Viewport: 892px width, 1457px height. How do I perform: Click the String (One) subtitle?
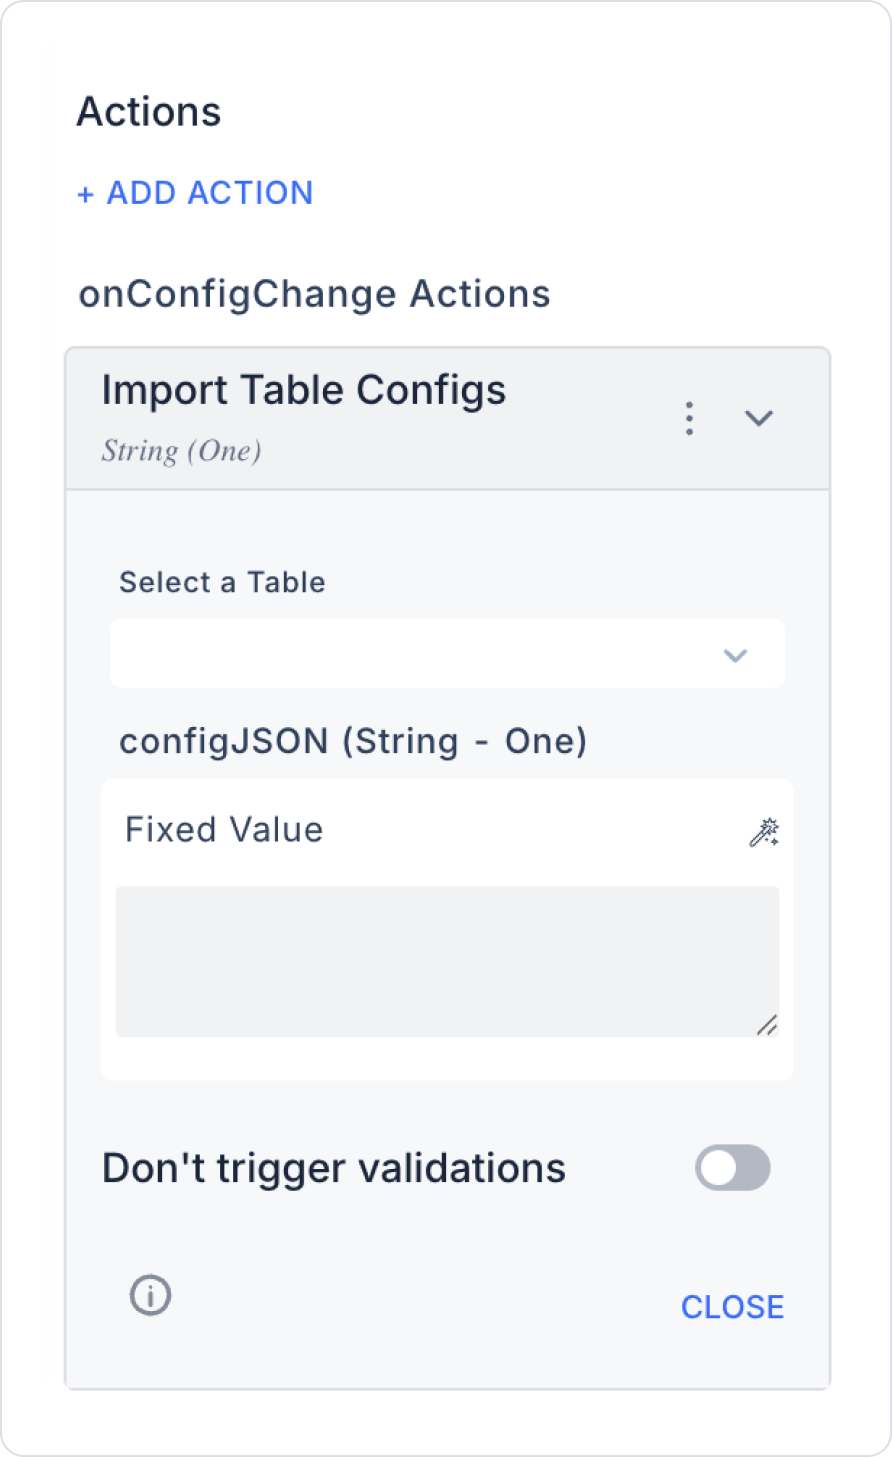(x=181, y=451)
